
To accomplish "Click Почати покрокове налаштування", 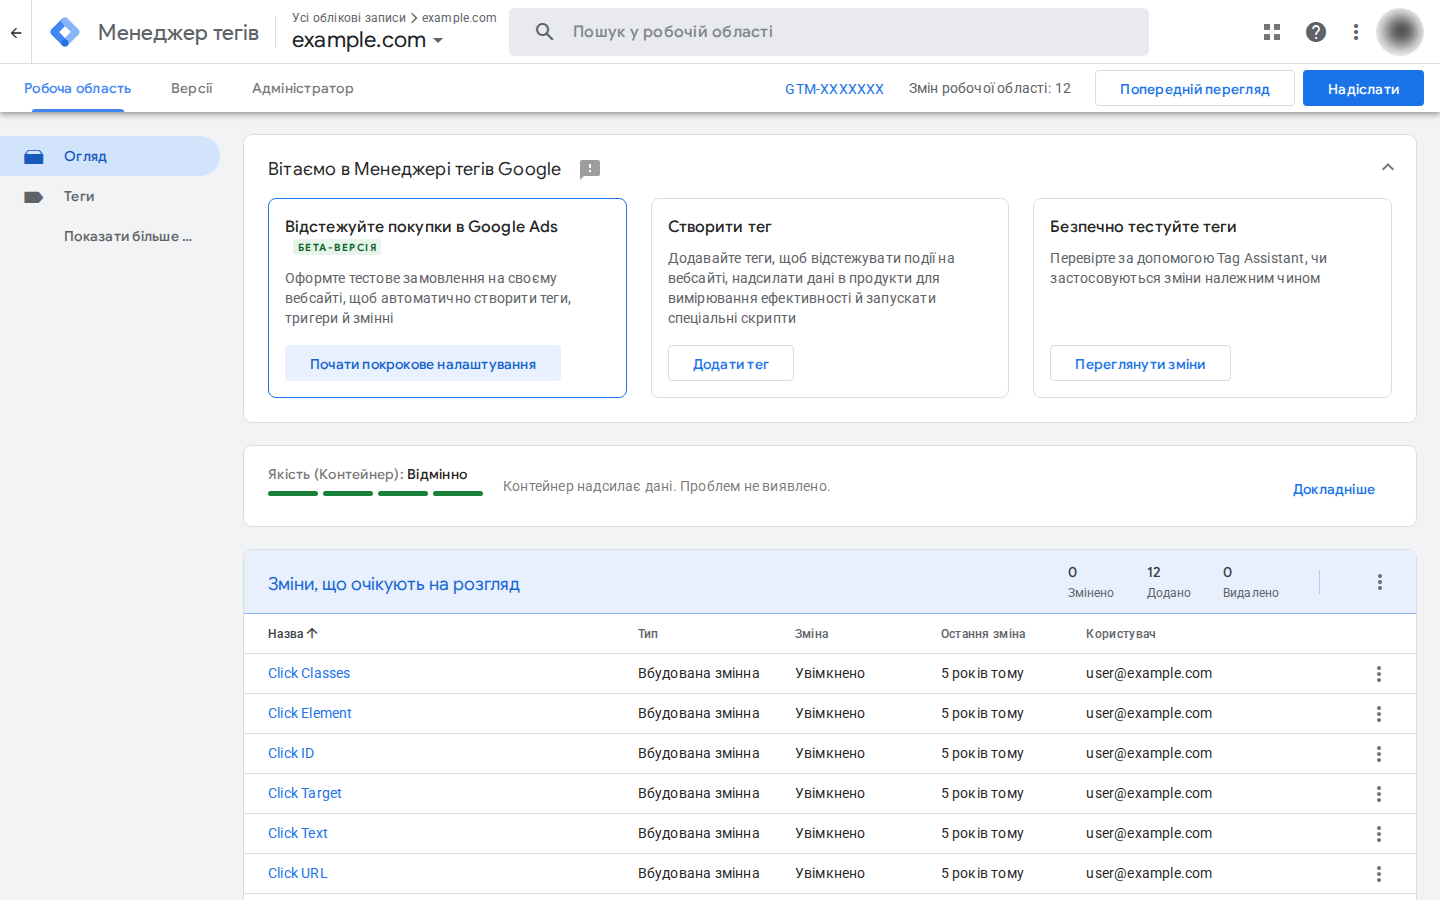I will click(423, 364).
